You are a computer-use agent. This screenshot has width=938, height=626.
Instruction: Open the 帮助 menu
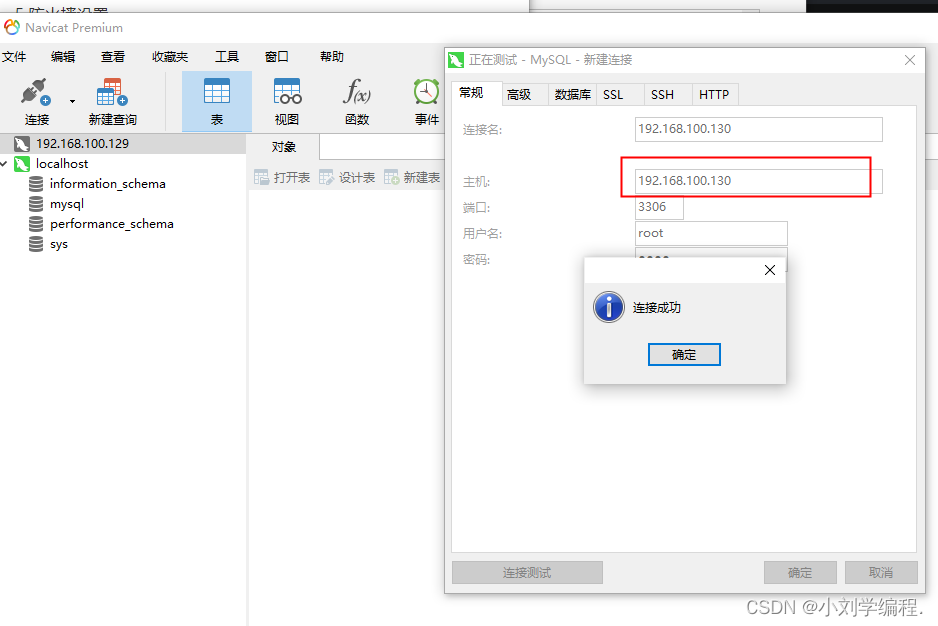(331, 56)
